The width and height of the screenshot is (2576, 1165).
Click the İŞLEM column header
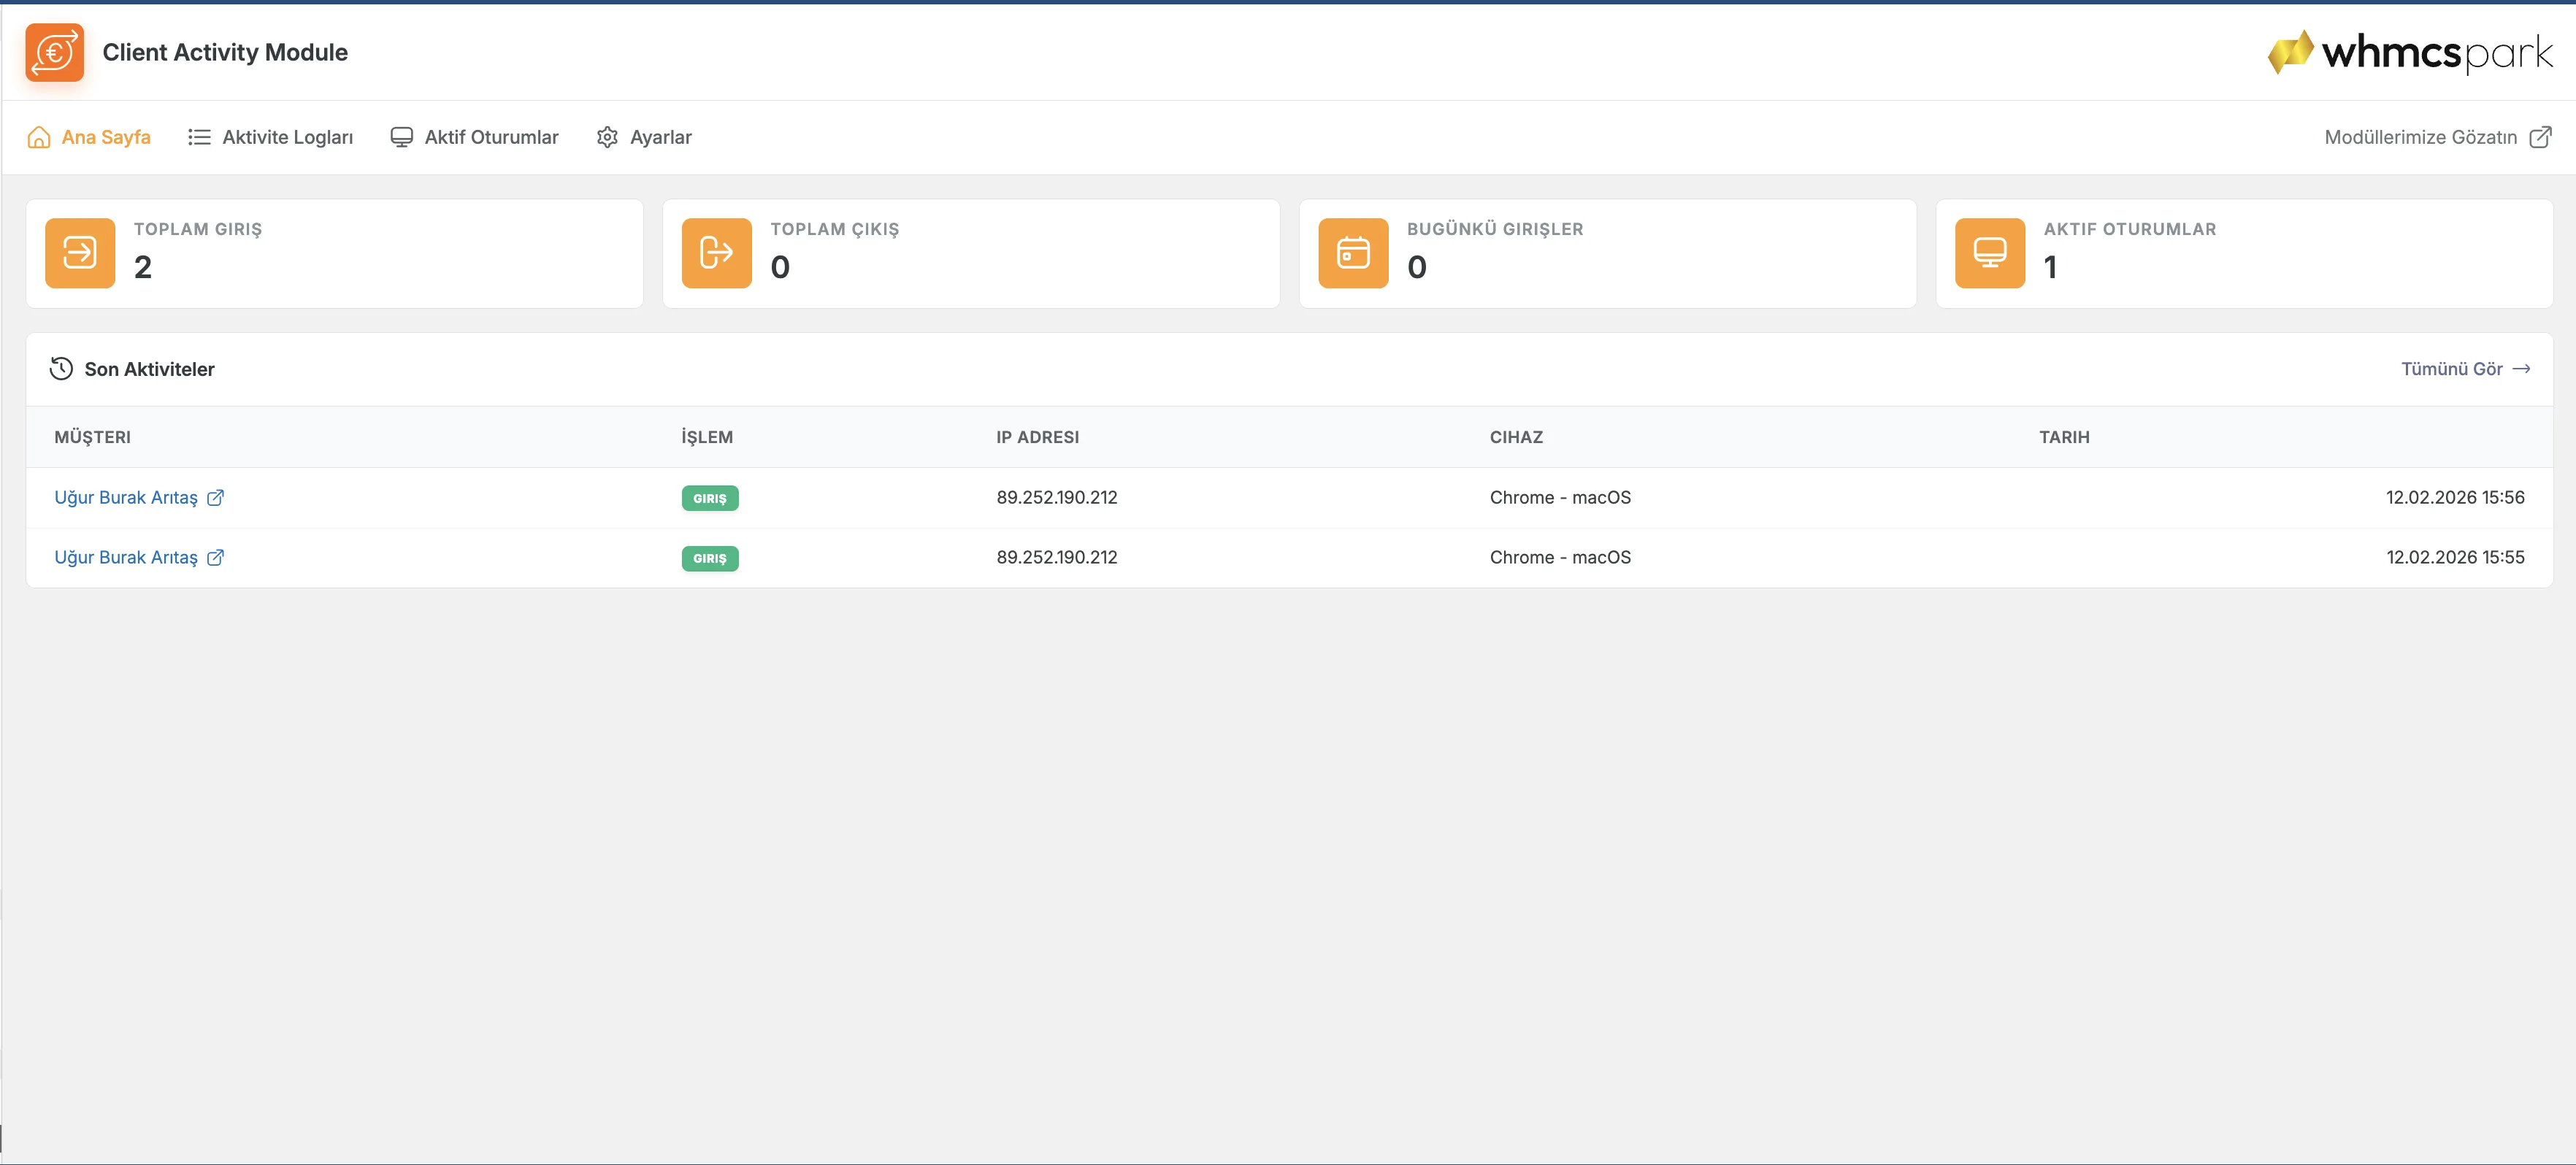(707, 437)
